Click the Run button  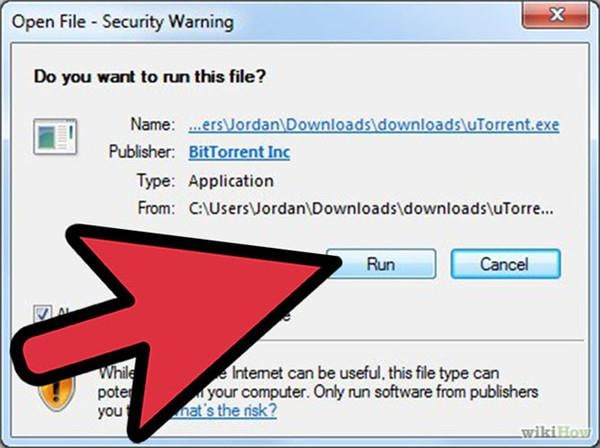pos(381,264)
